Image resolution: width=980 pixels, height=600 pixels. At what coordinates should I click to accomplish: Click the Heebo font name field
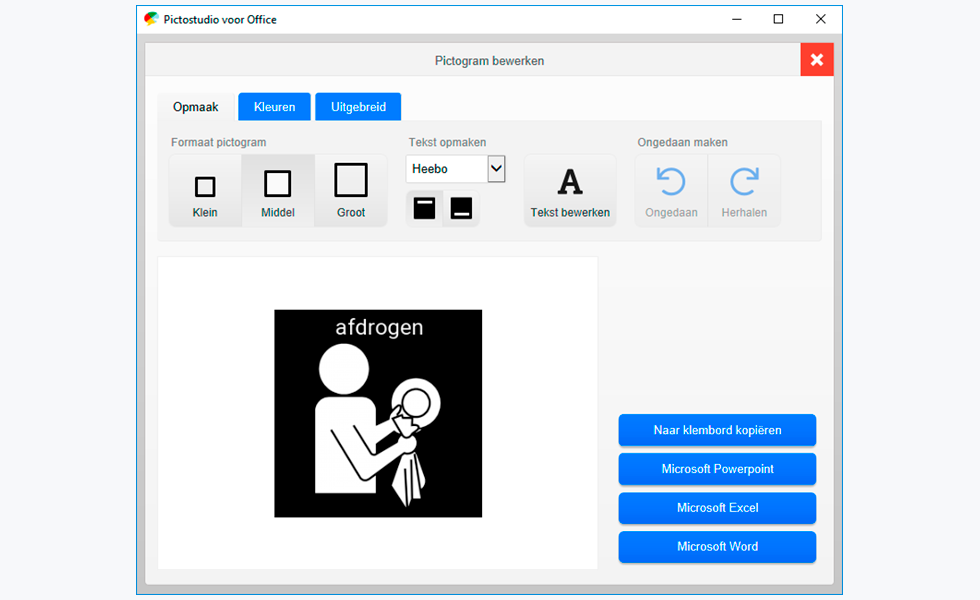[446, 169]
